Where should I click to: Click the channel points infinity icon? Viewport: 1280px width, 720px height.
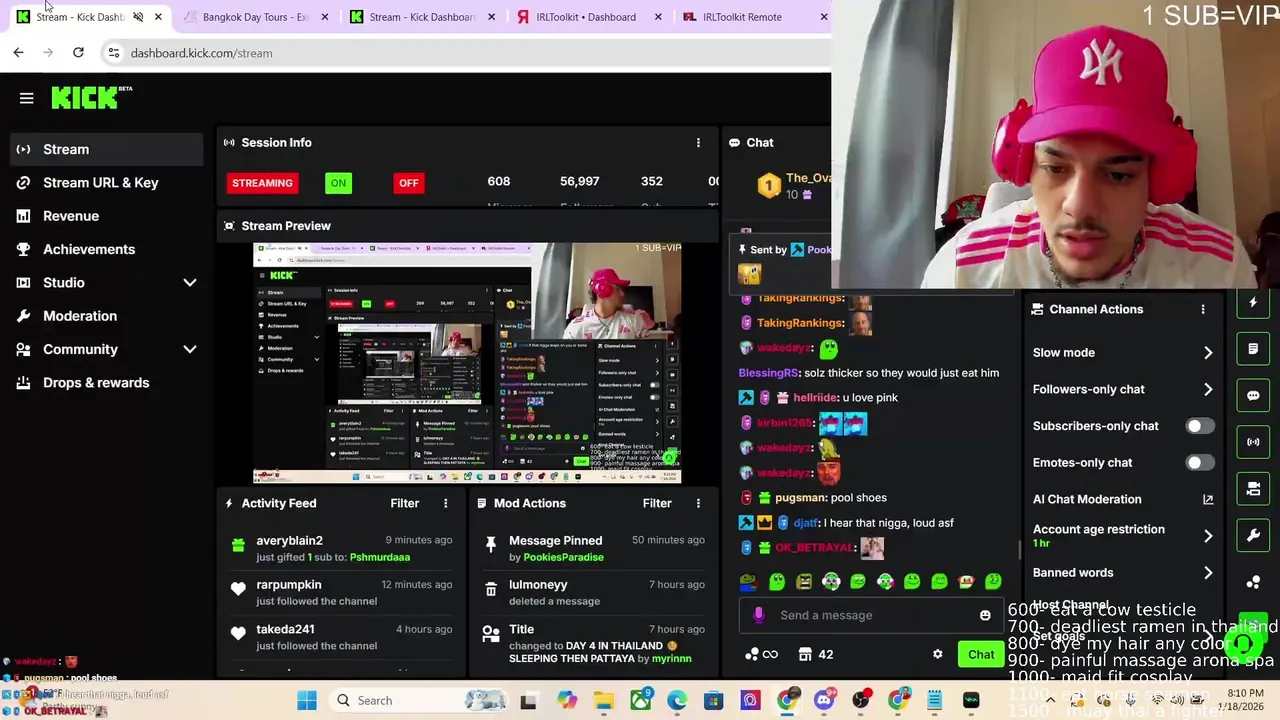(x=762, y=654)
